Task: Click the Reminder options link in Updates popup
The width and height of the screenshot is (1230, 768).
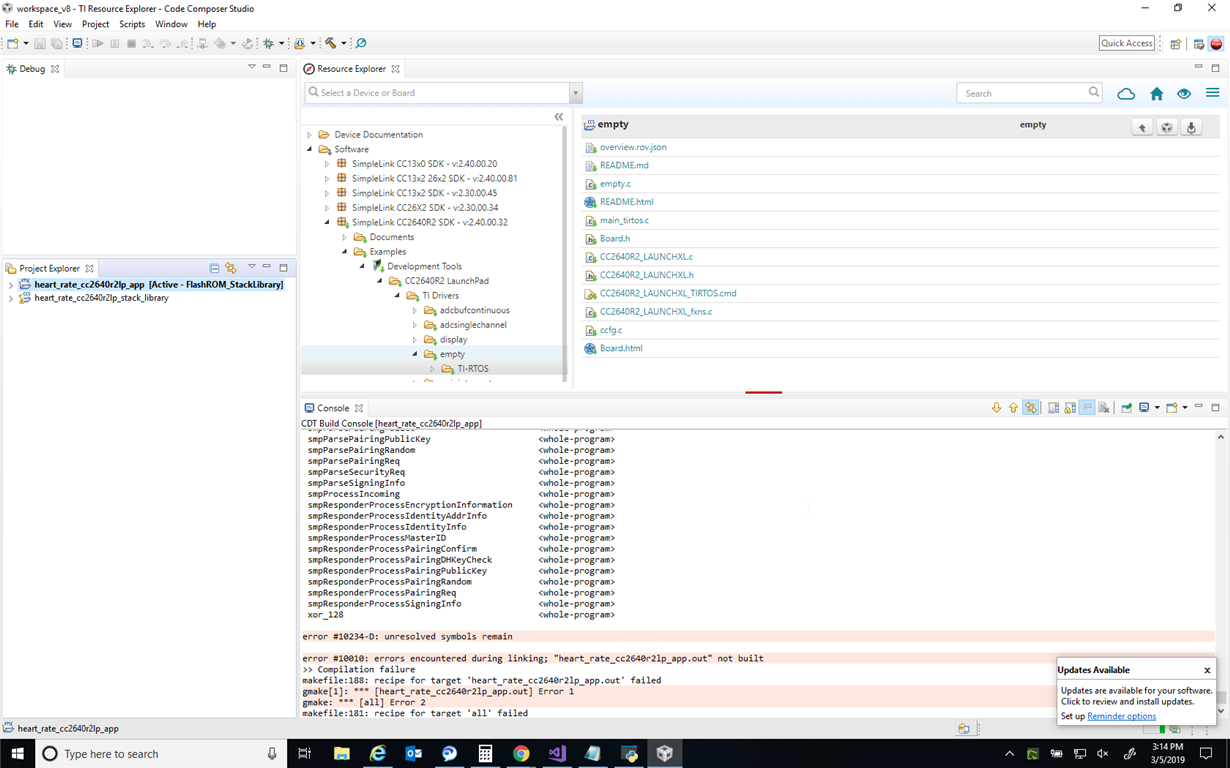Action: click(x=1122, y=716)
